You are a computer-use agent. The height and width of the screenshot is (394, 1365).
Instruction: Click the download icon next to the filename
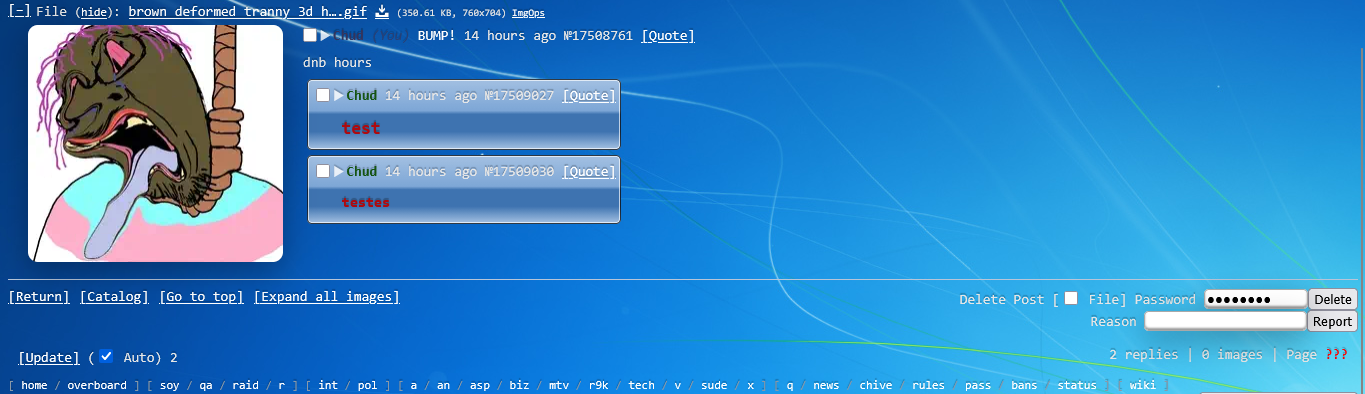pos(382,13)
